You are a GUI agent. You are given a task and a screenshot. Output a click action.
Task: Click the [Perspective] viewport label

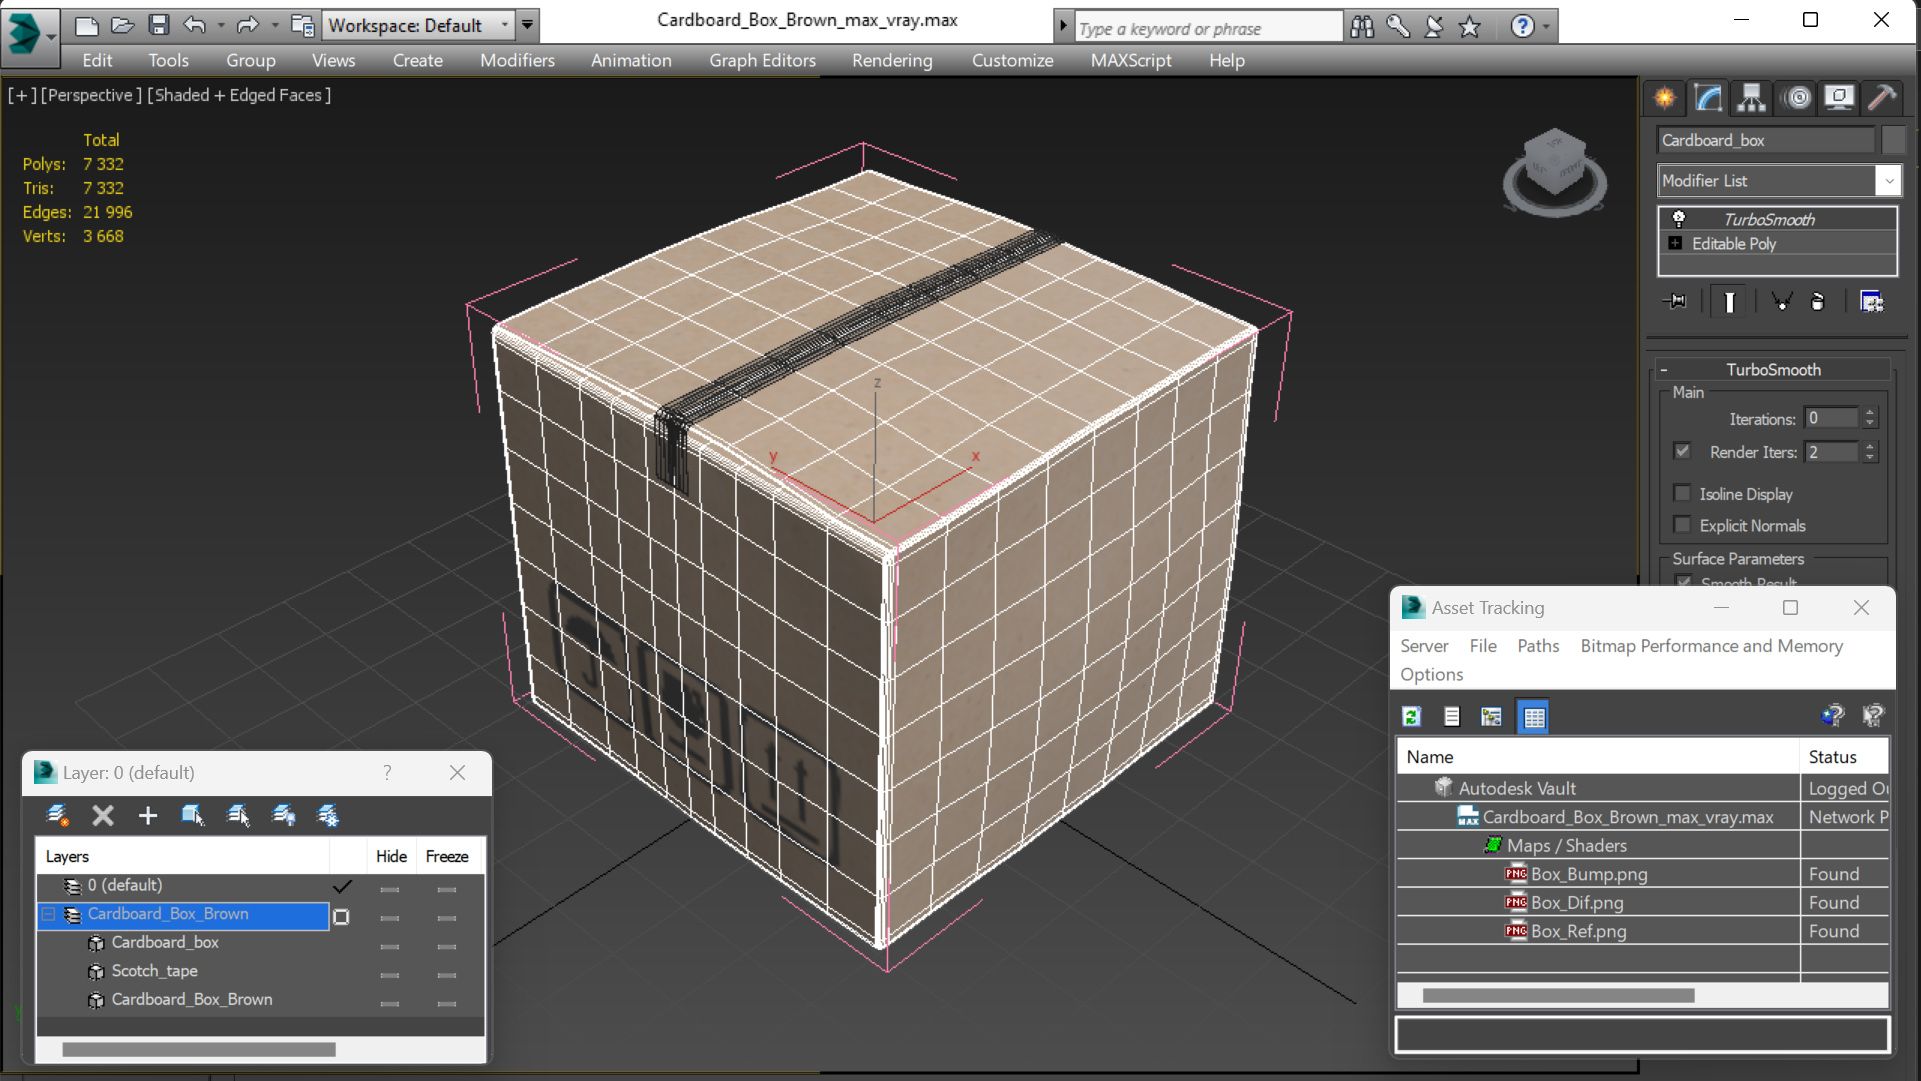(89, 95)
